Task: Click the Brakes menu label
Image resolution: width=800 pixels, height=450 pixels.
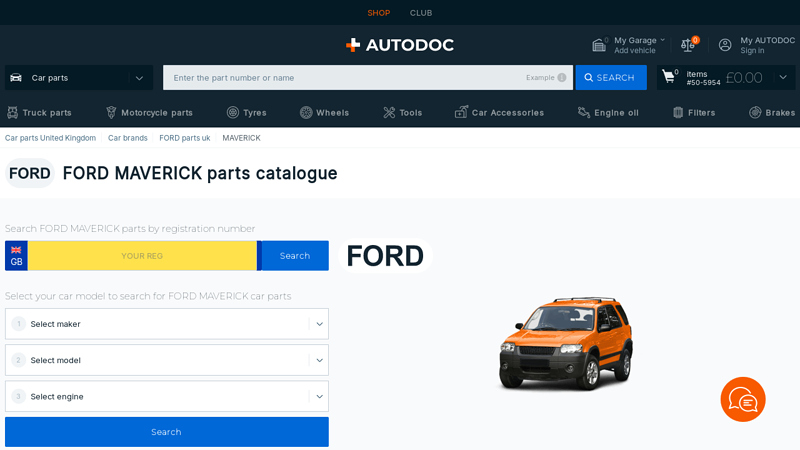Action: click(x=780, y=113)
